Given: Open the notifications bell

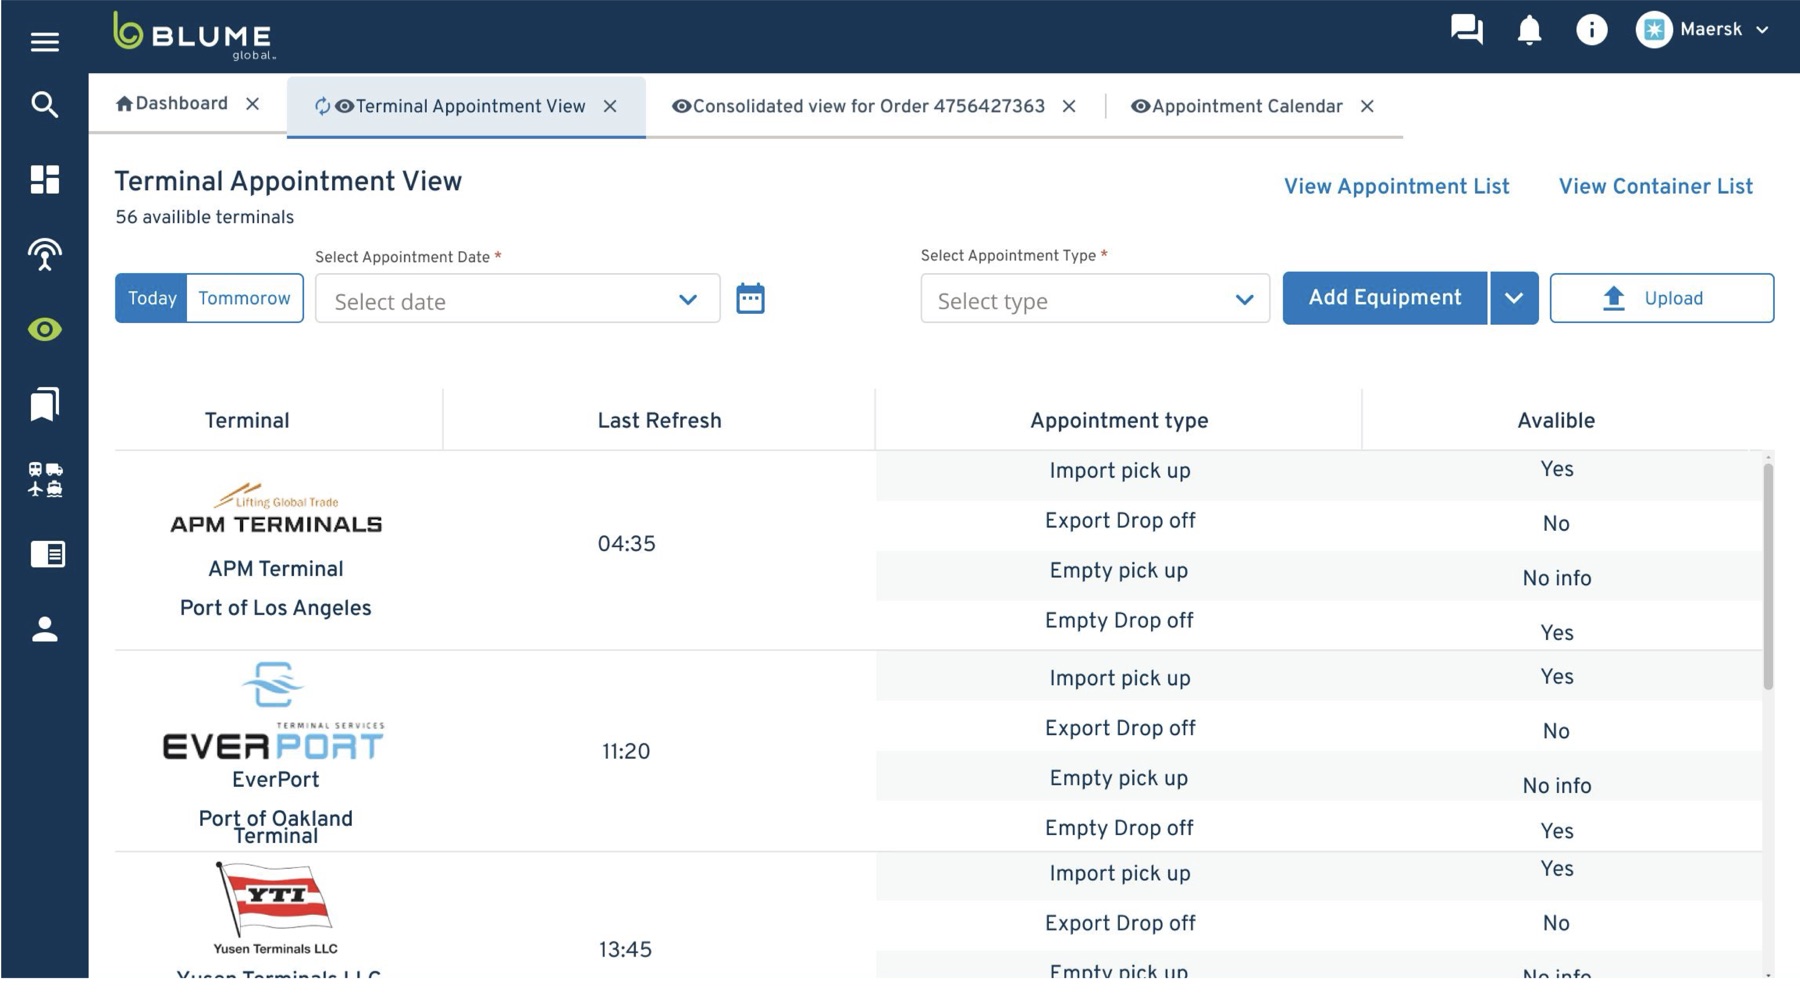Looking at the screenshot, I should 1529,30.
